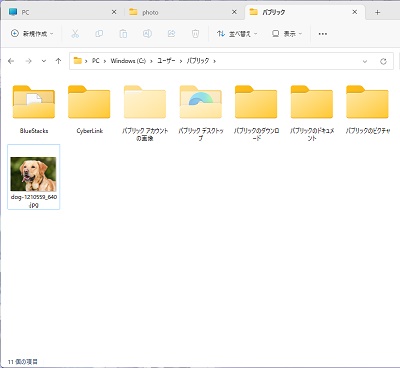
Task: Select the BlueStacks folder icon
Action: pos(34,102)
